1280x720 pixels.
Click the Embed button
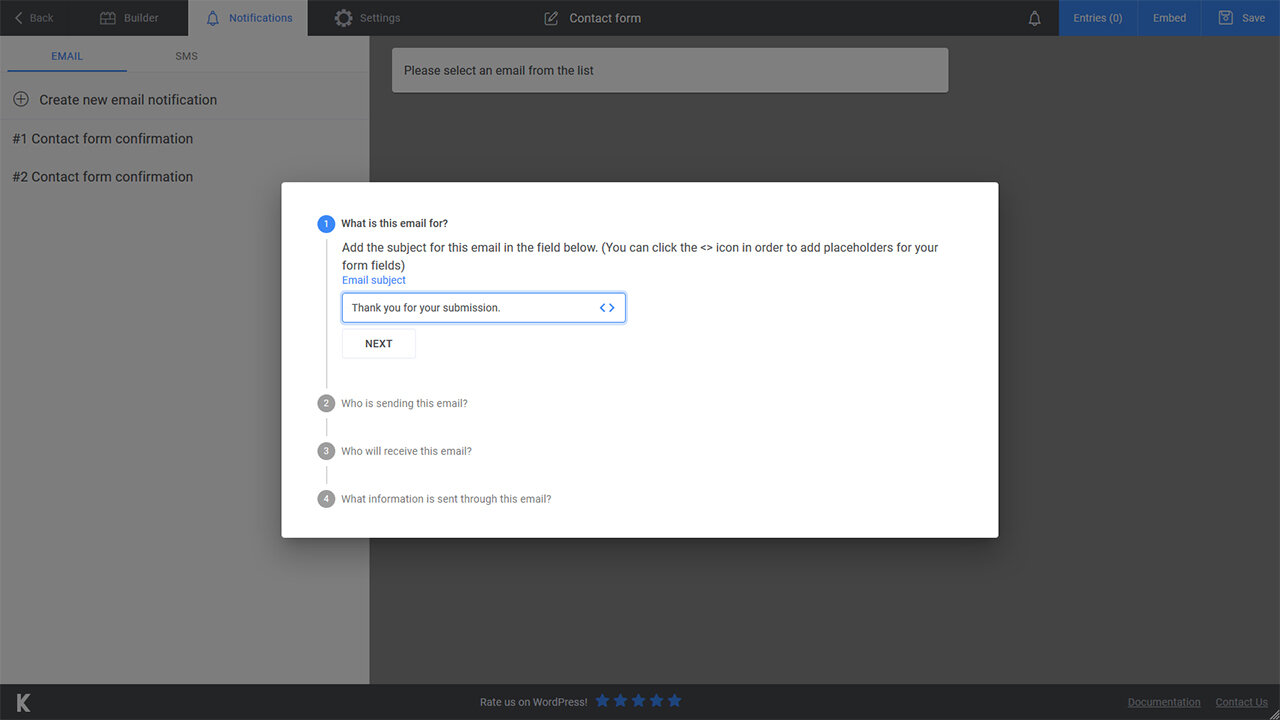[x=1169, y=18]
